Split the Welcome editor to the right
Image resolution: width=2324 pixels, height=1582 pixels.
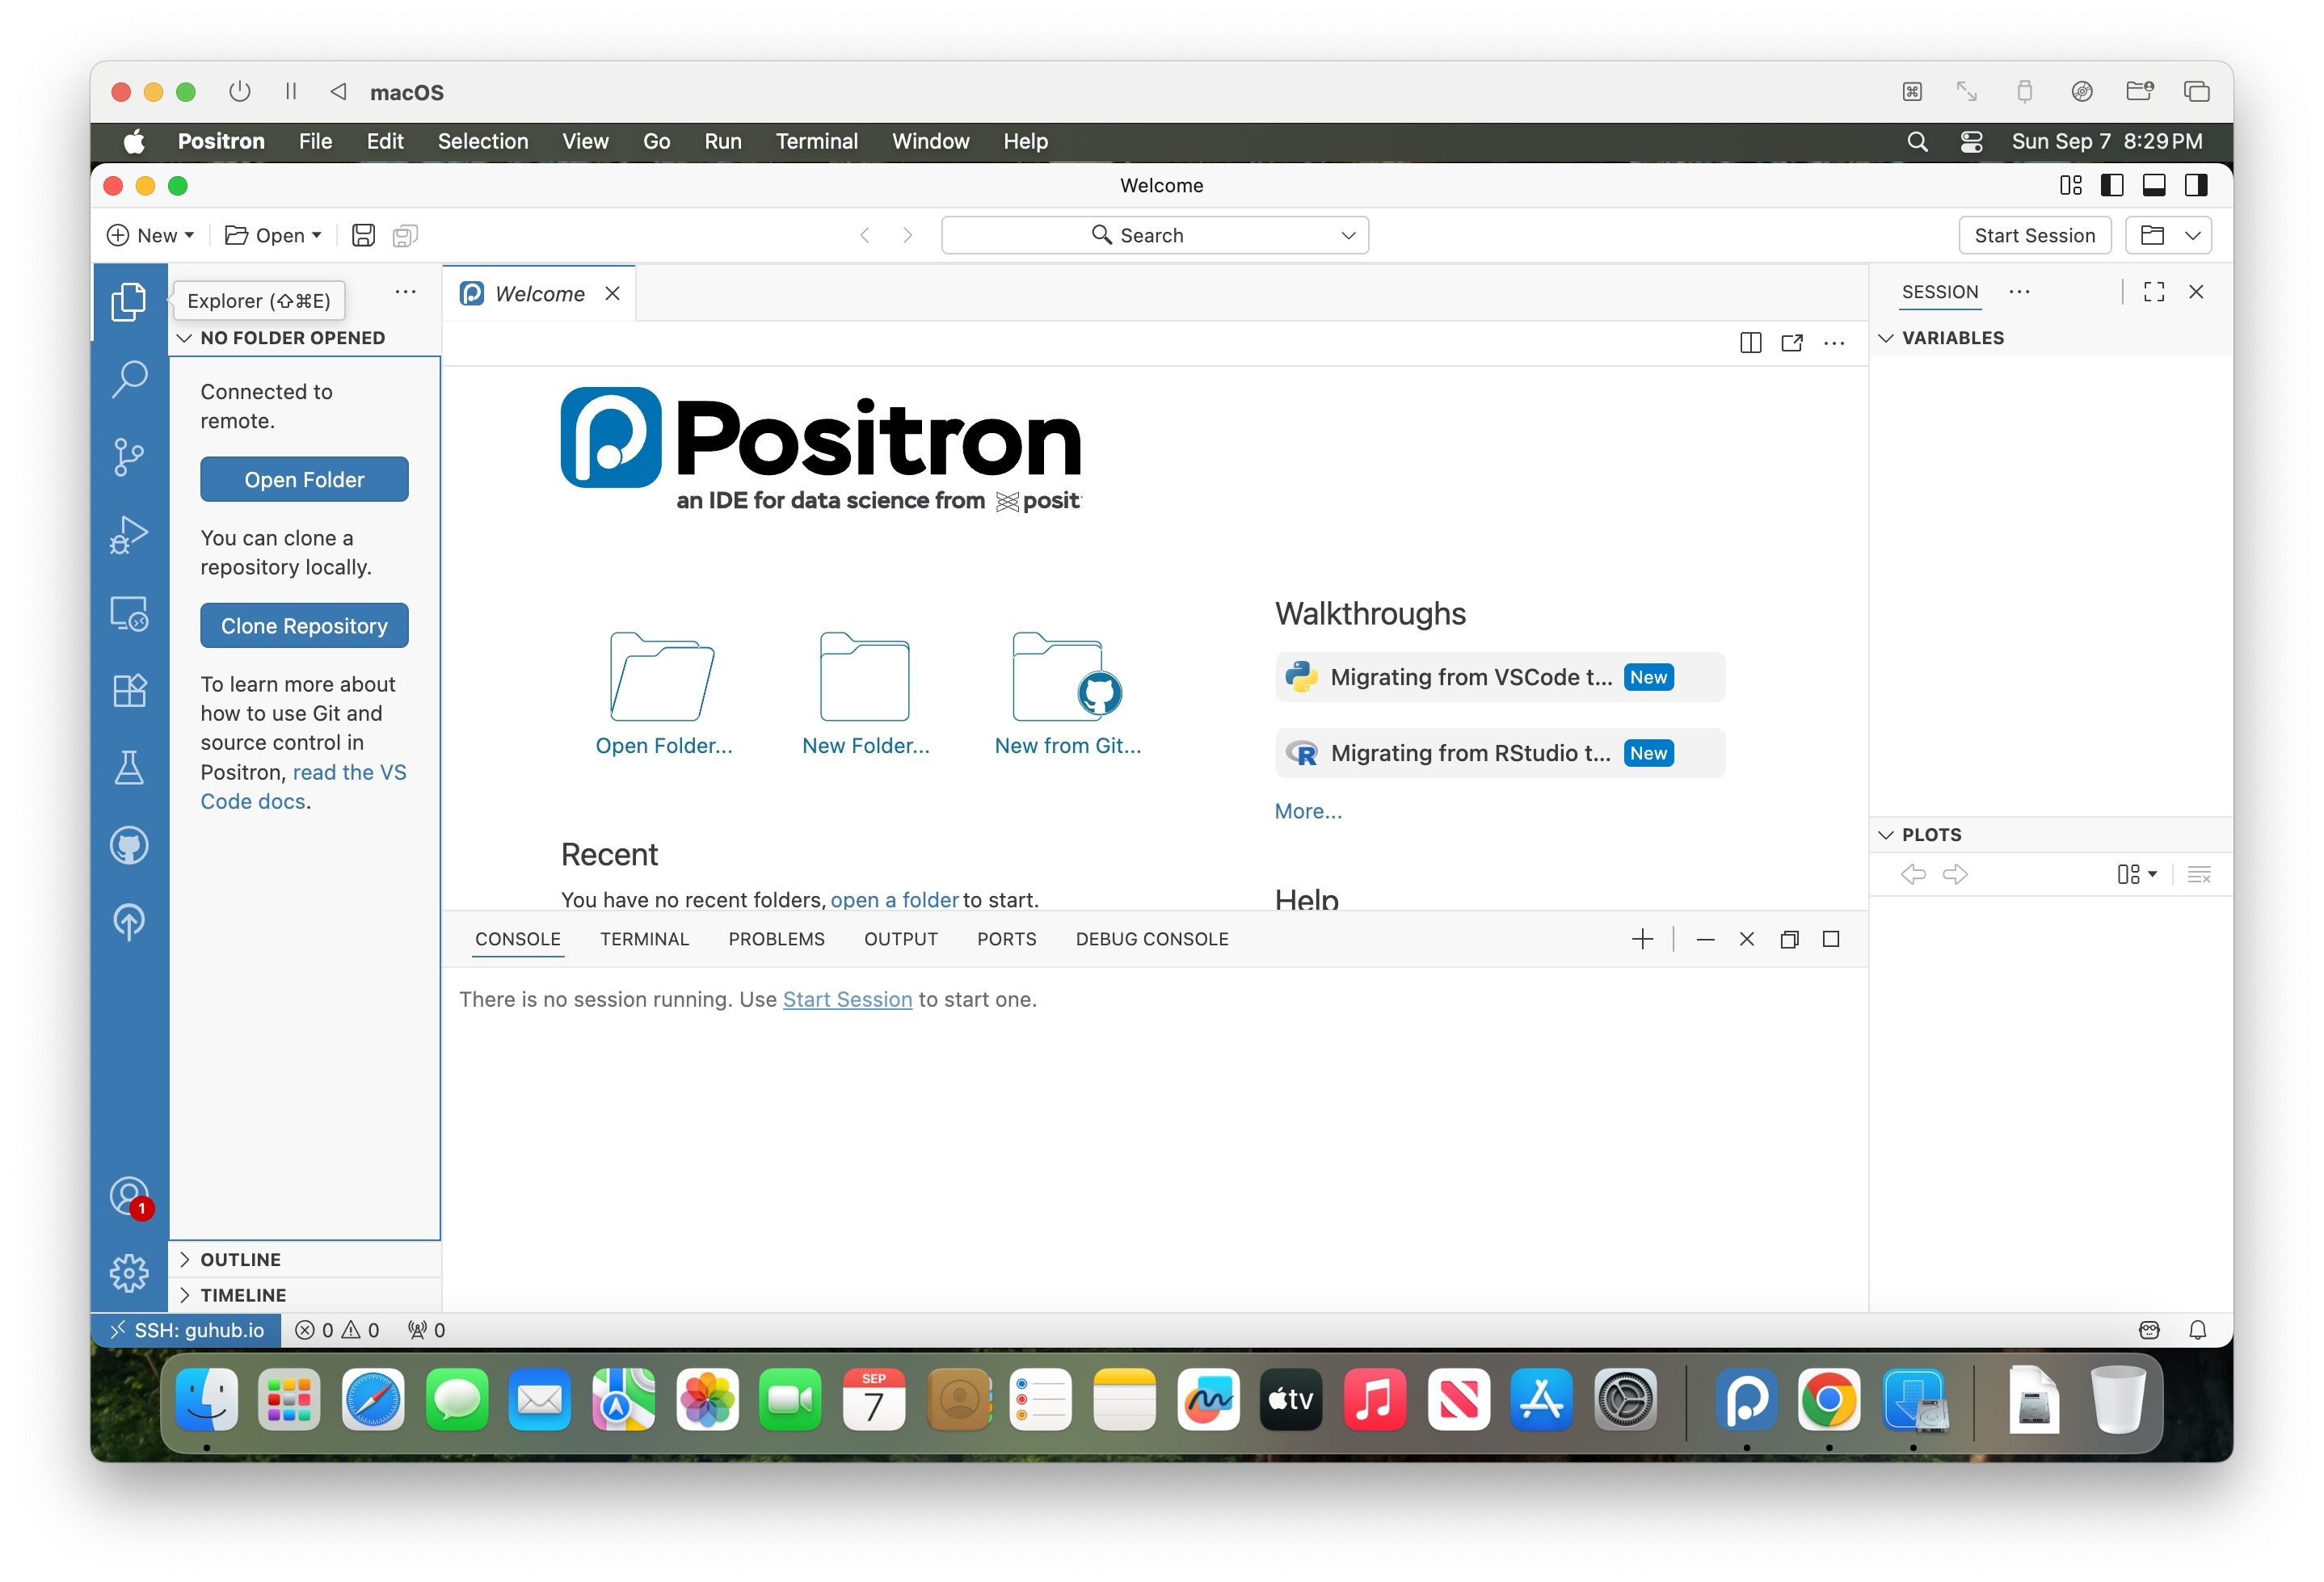(1750, 343)
